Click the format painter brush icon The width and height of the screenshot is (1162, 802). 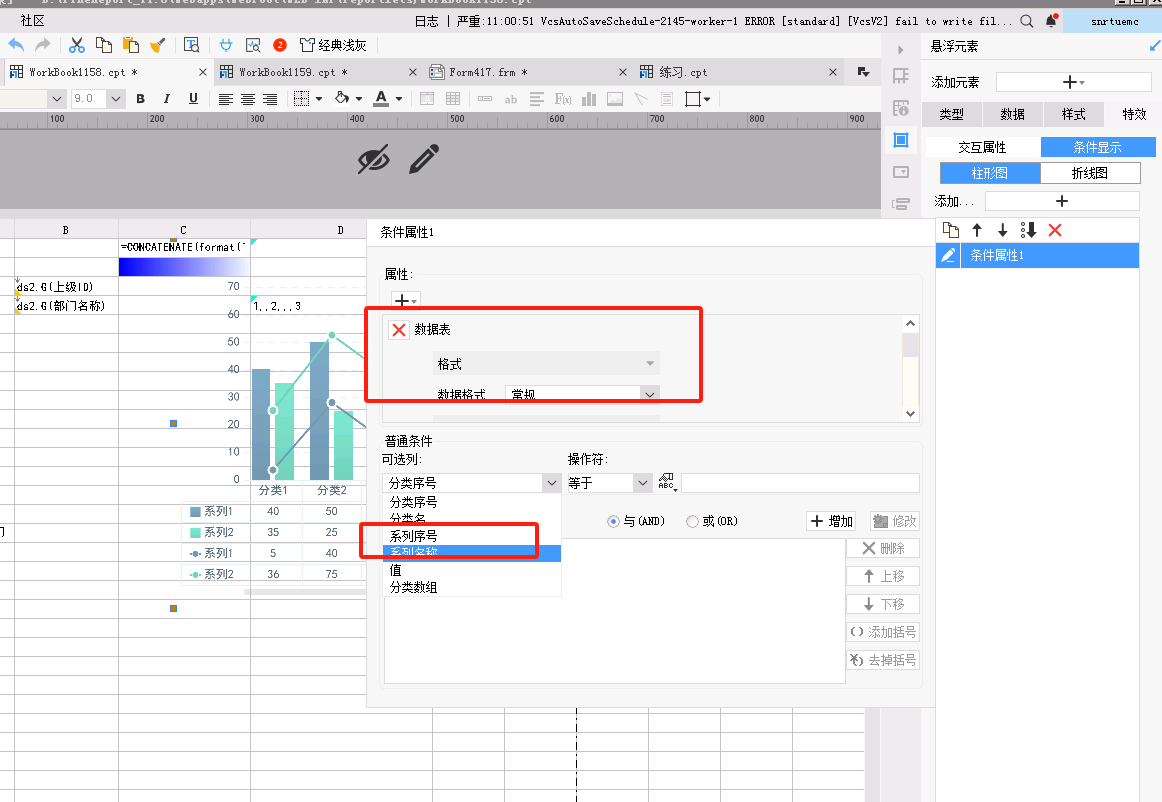156,45
